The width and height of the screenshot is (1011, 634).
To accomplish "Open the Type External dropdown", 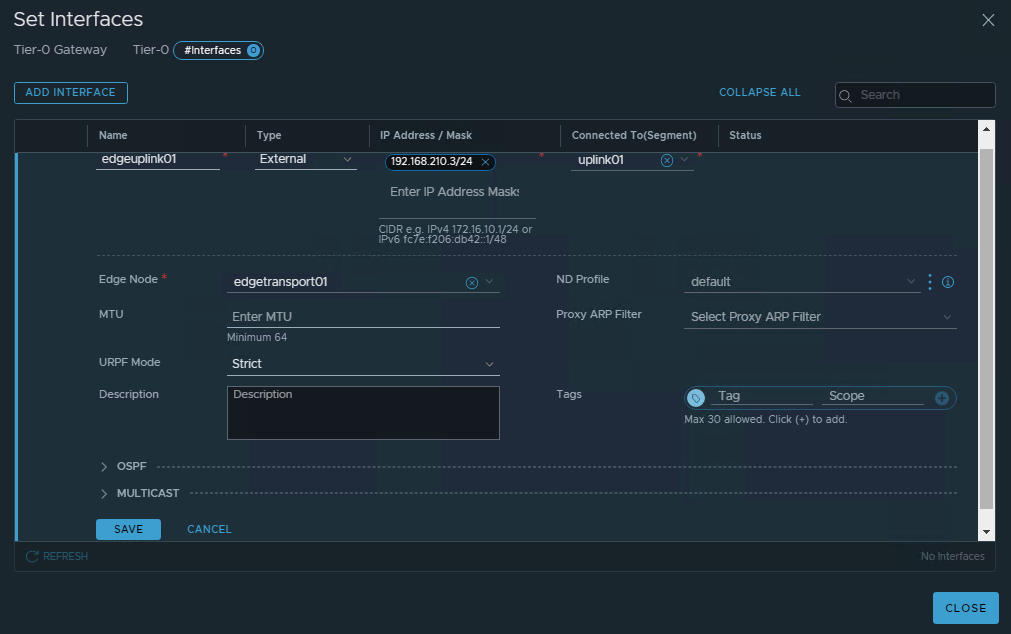I will (x=305, y=160).
